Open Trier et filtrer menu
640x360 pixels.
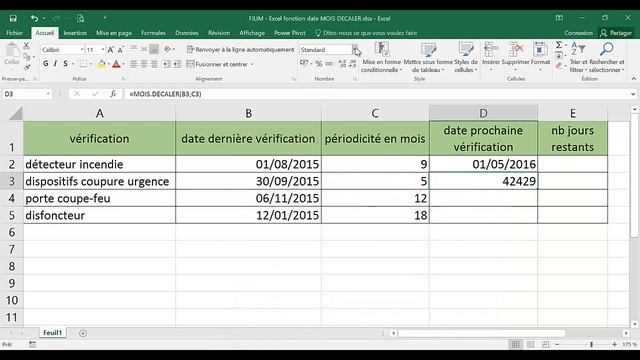(x=578, y=57)
